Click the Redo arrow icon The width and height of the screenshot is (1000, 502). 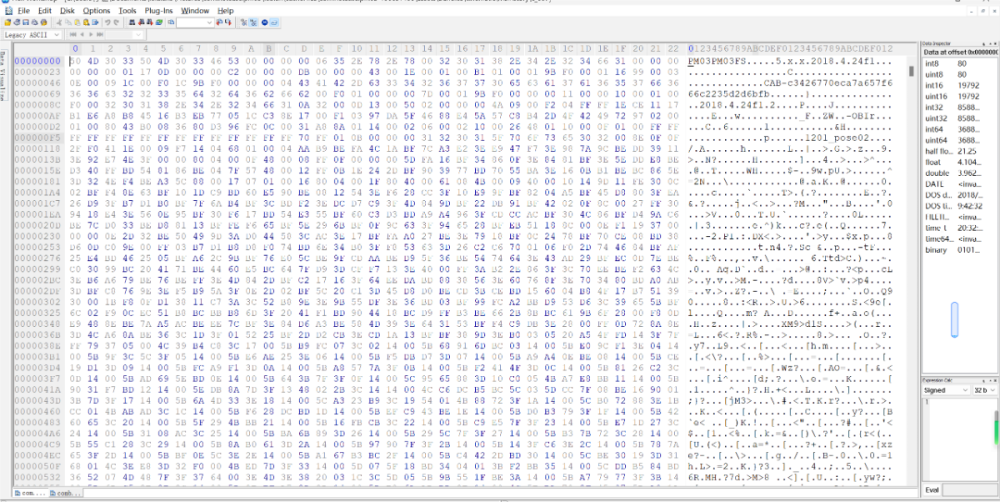coord(118,21)
